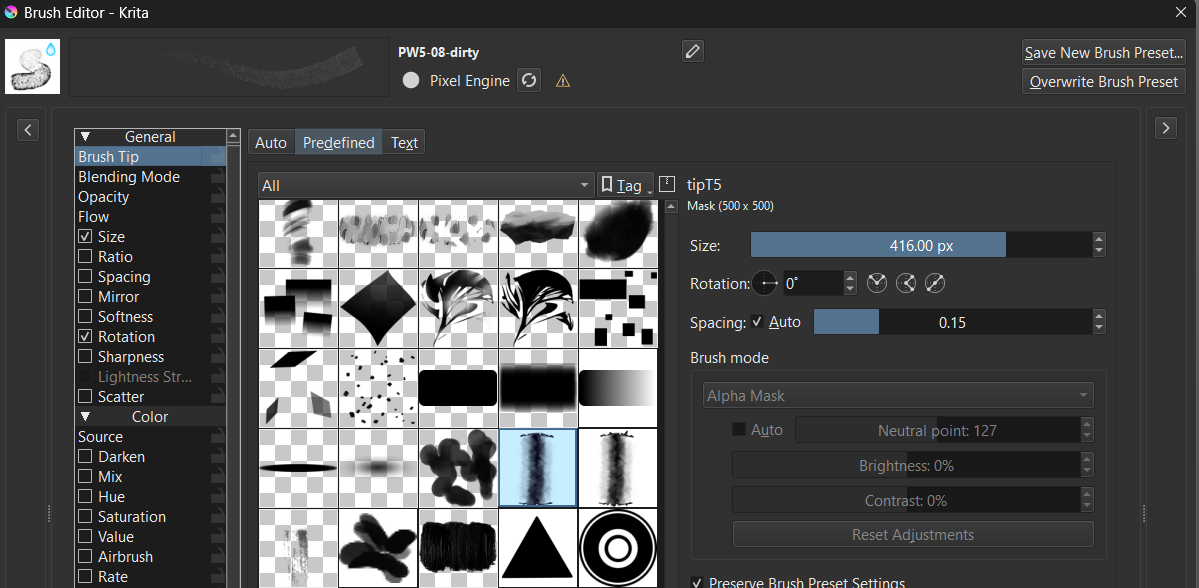Click the brush Size slider

pos(920,245)
